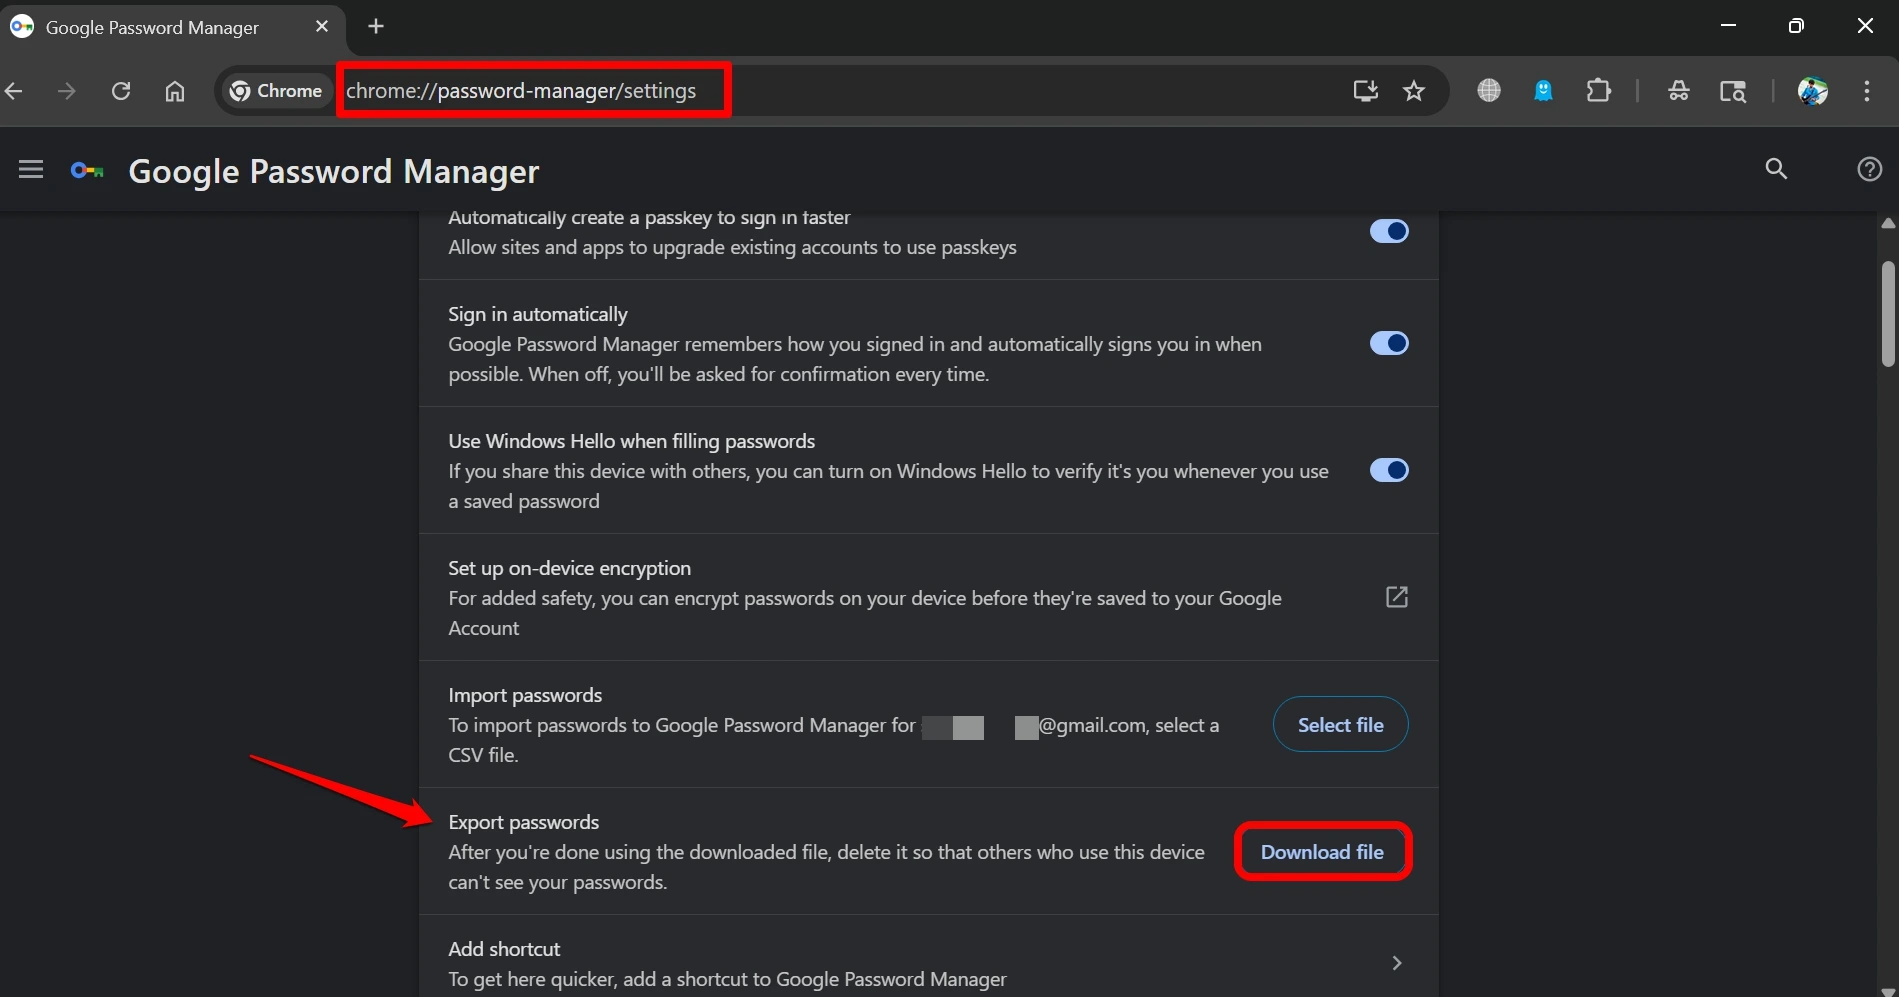
Task: Download file to export passwords
Action: point(1322,851)
